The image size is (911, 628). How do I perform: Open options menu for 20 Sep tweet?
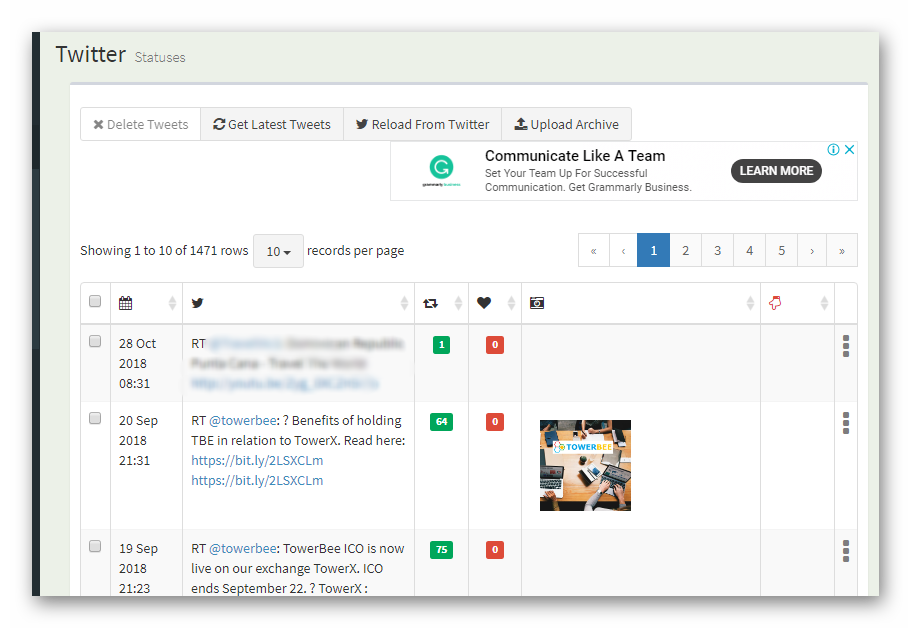[x=846, y=424]
